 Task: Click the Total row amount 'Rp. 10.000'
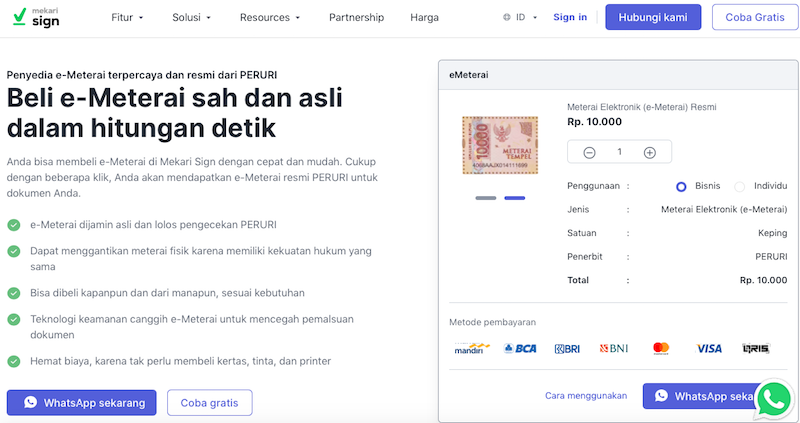(763, 280)
